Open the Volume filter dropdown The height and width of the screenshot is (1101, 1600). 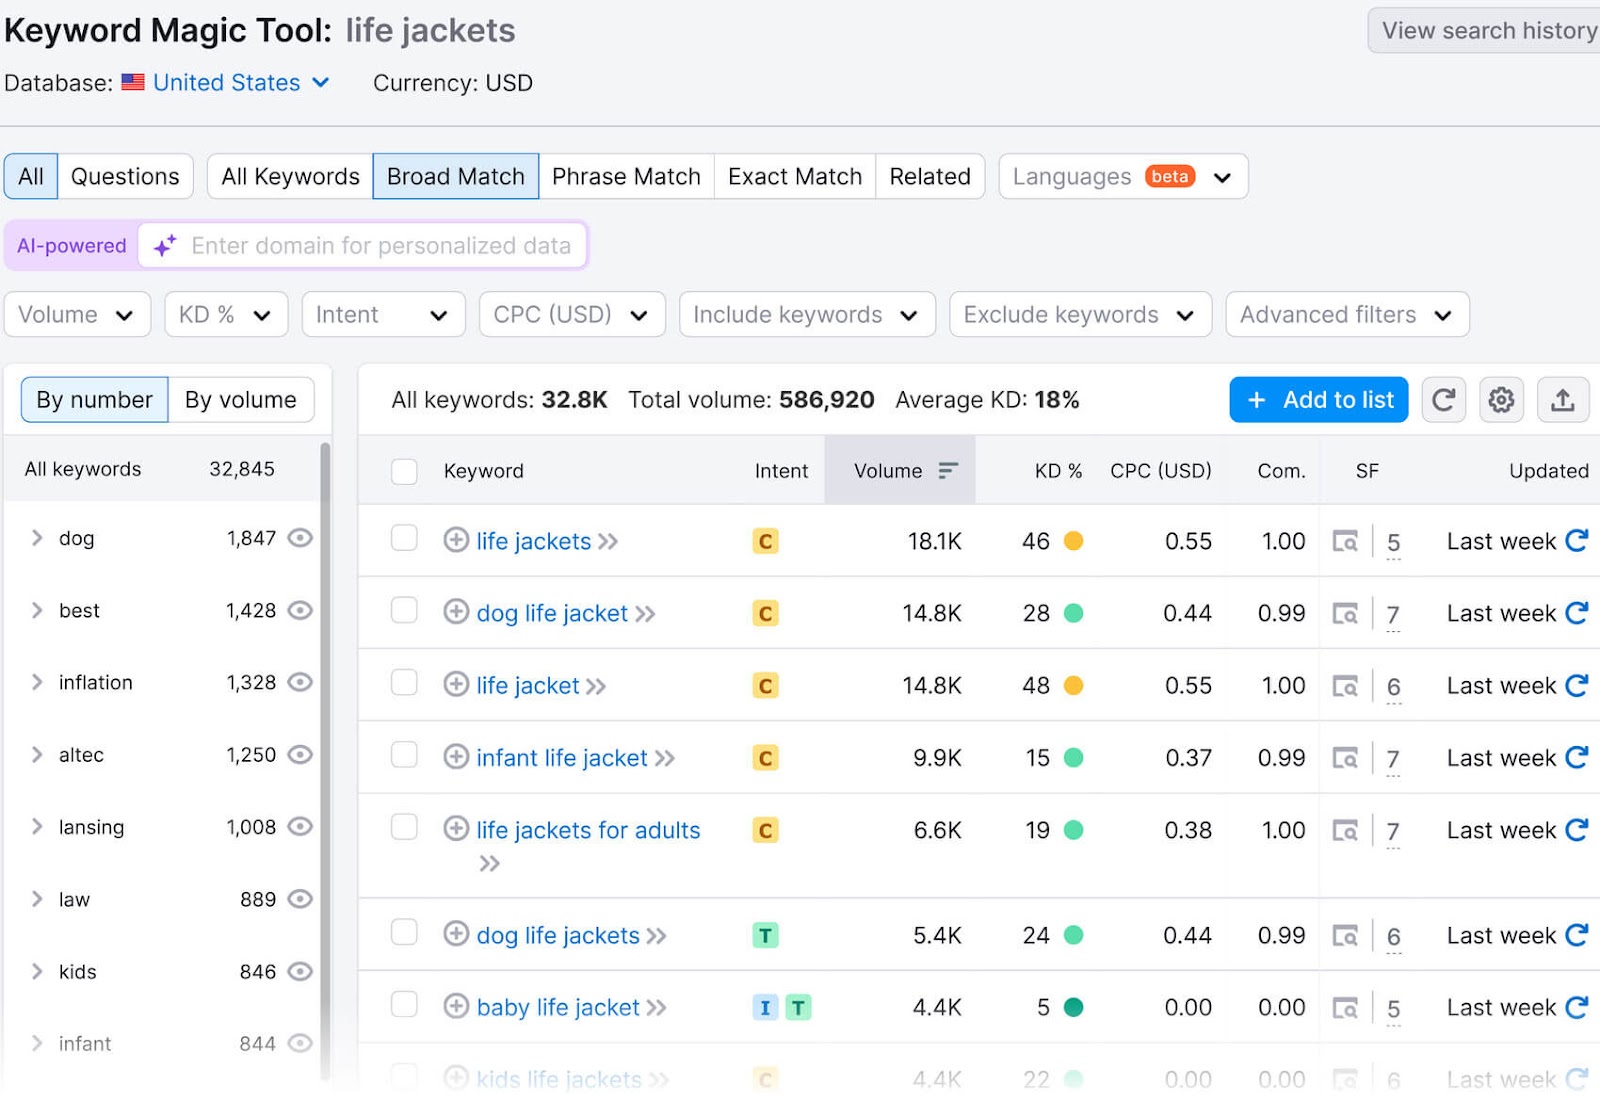[77, 314]
